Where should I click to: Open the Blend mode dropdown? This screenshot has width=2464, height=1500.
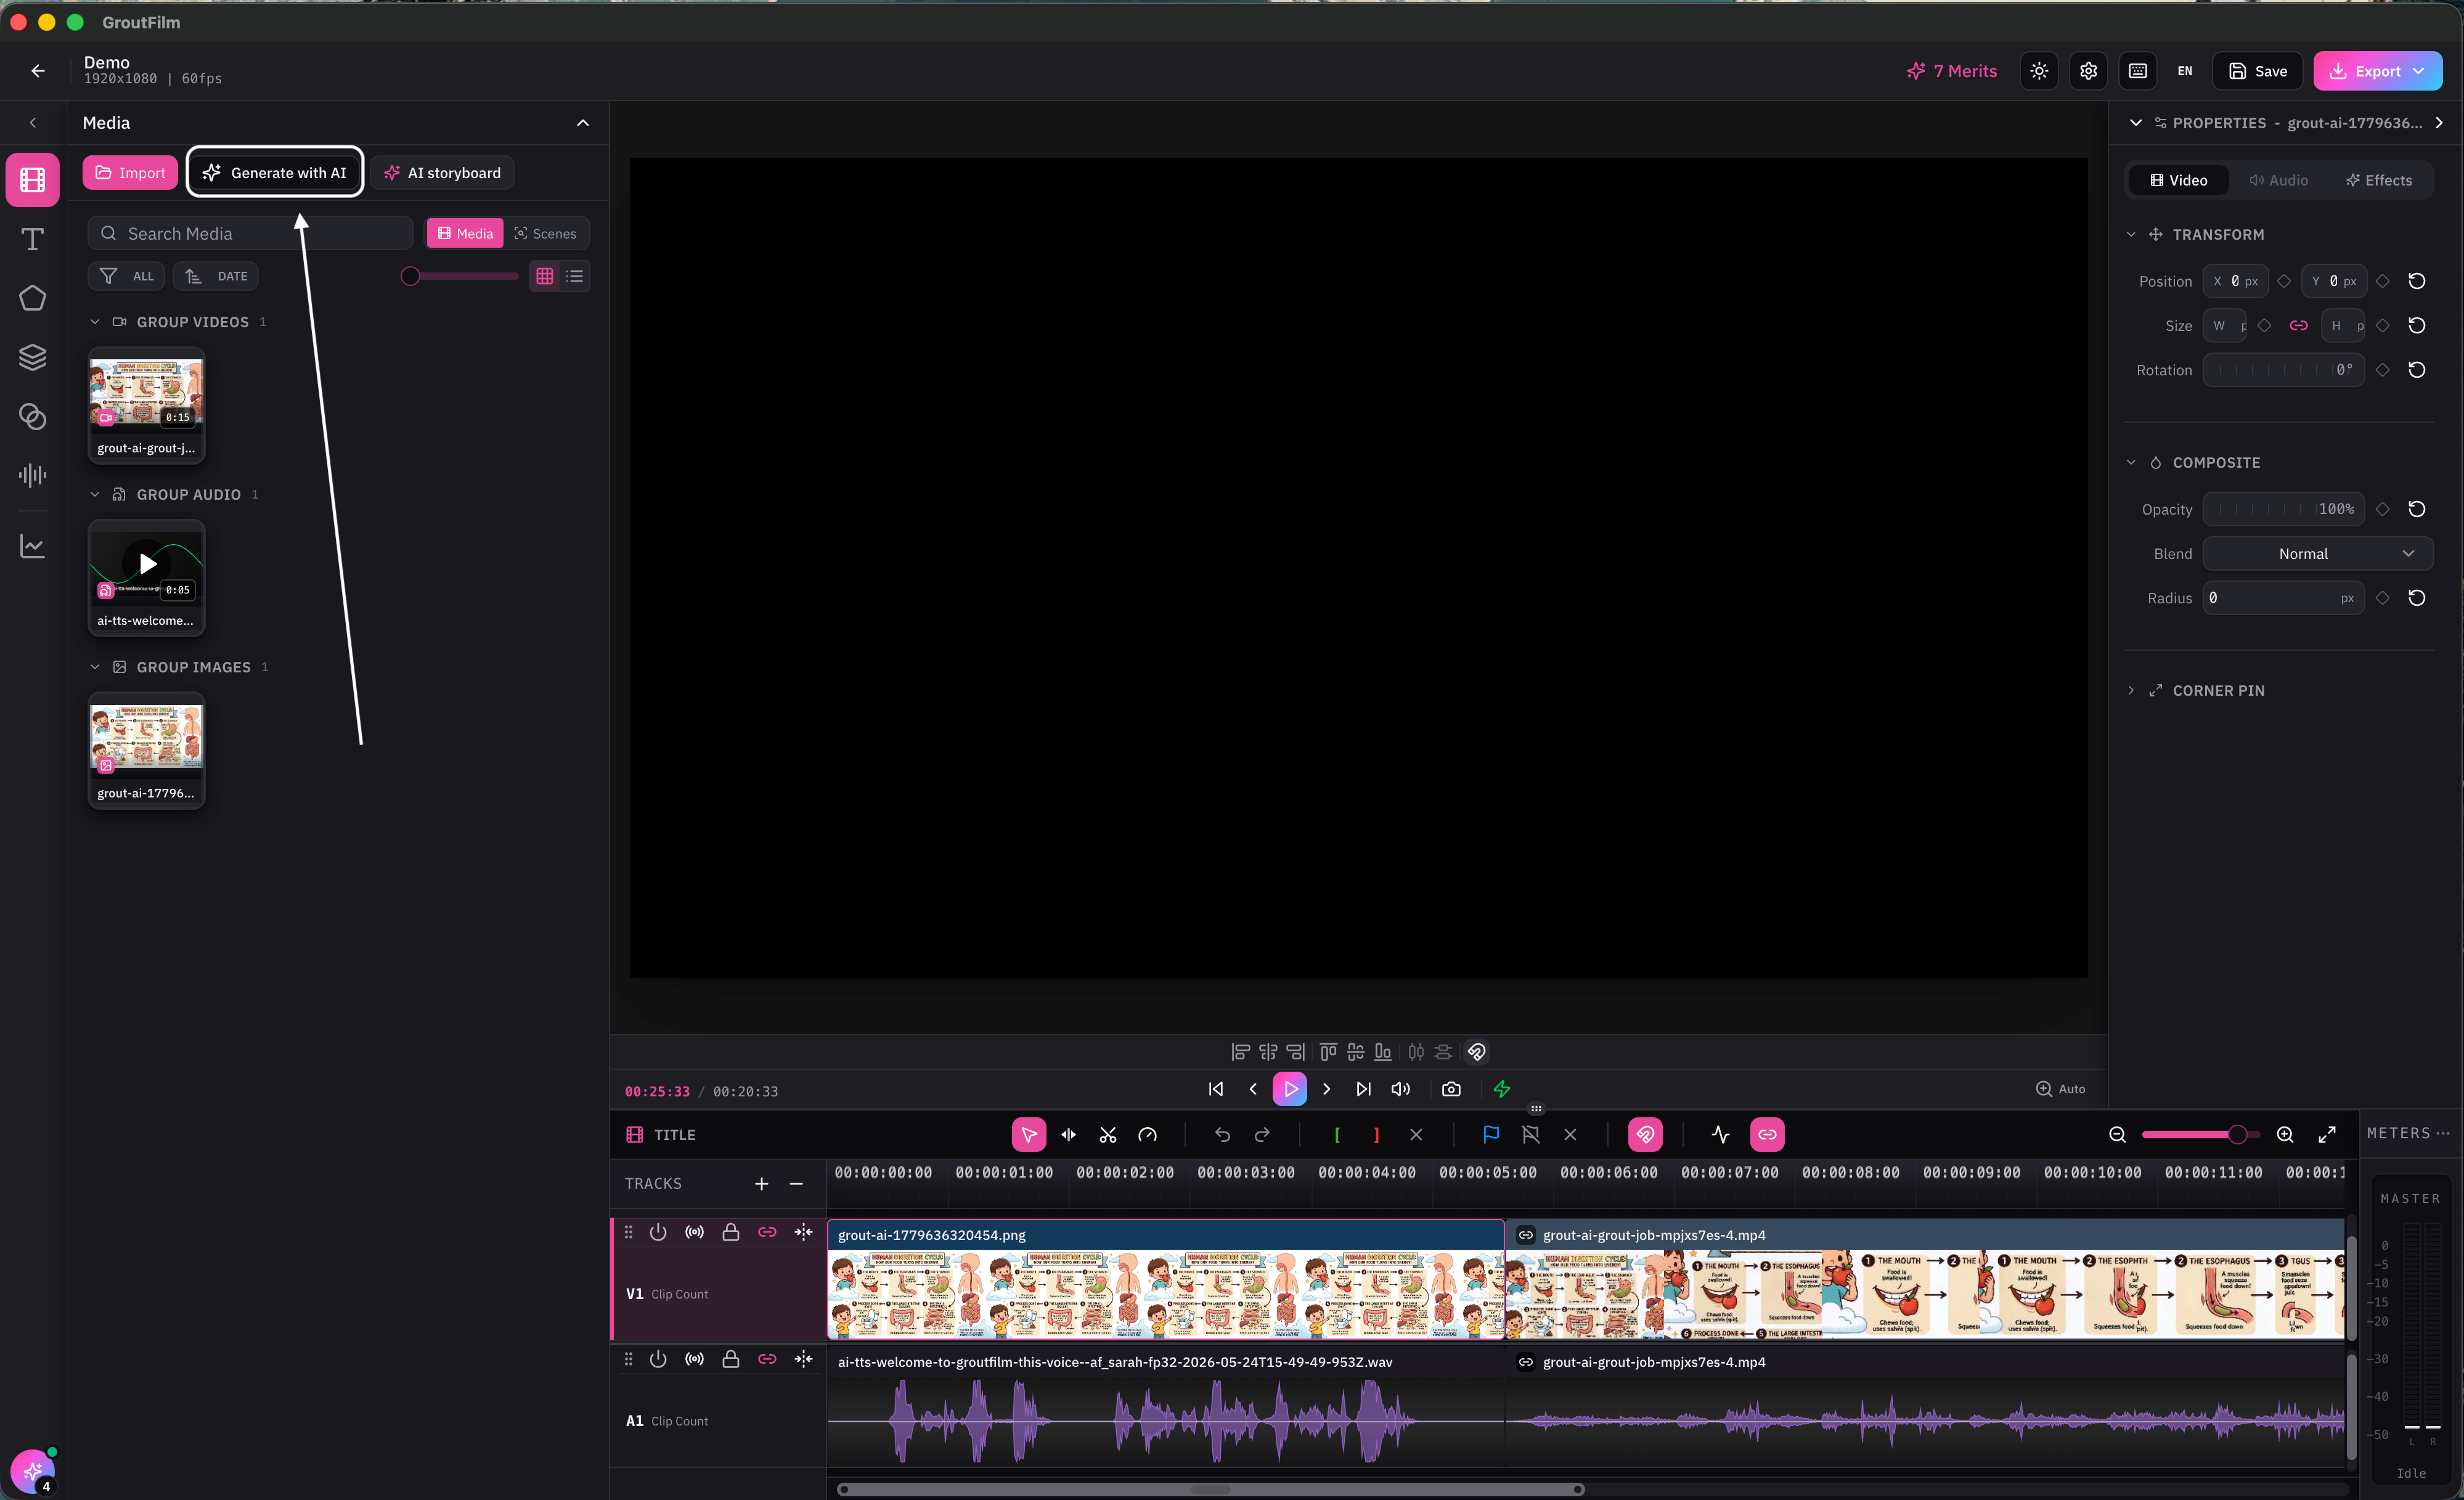[x=2318, y=554]
